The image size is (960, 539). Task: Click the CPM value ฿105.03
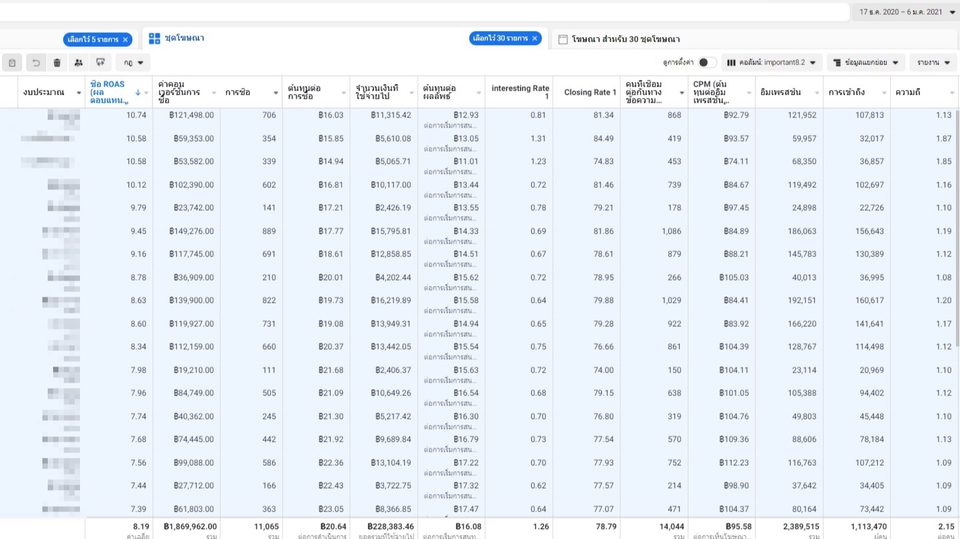click(x=733, y=277)
